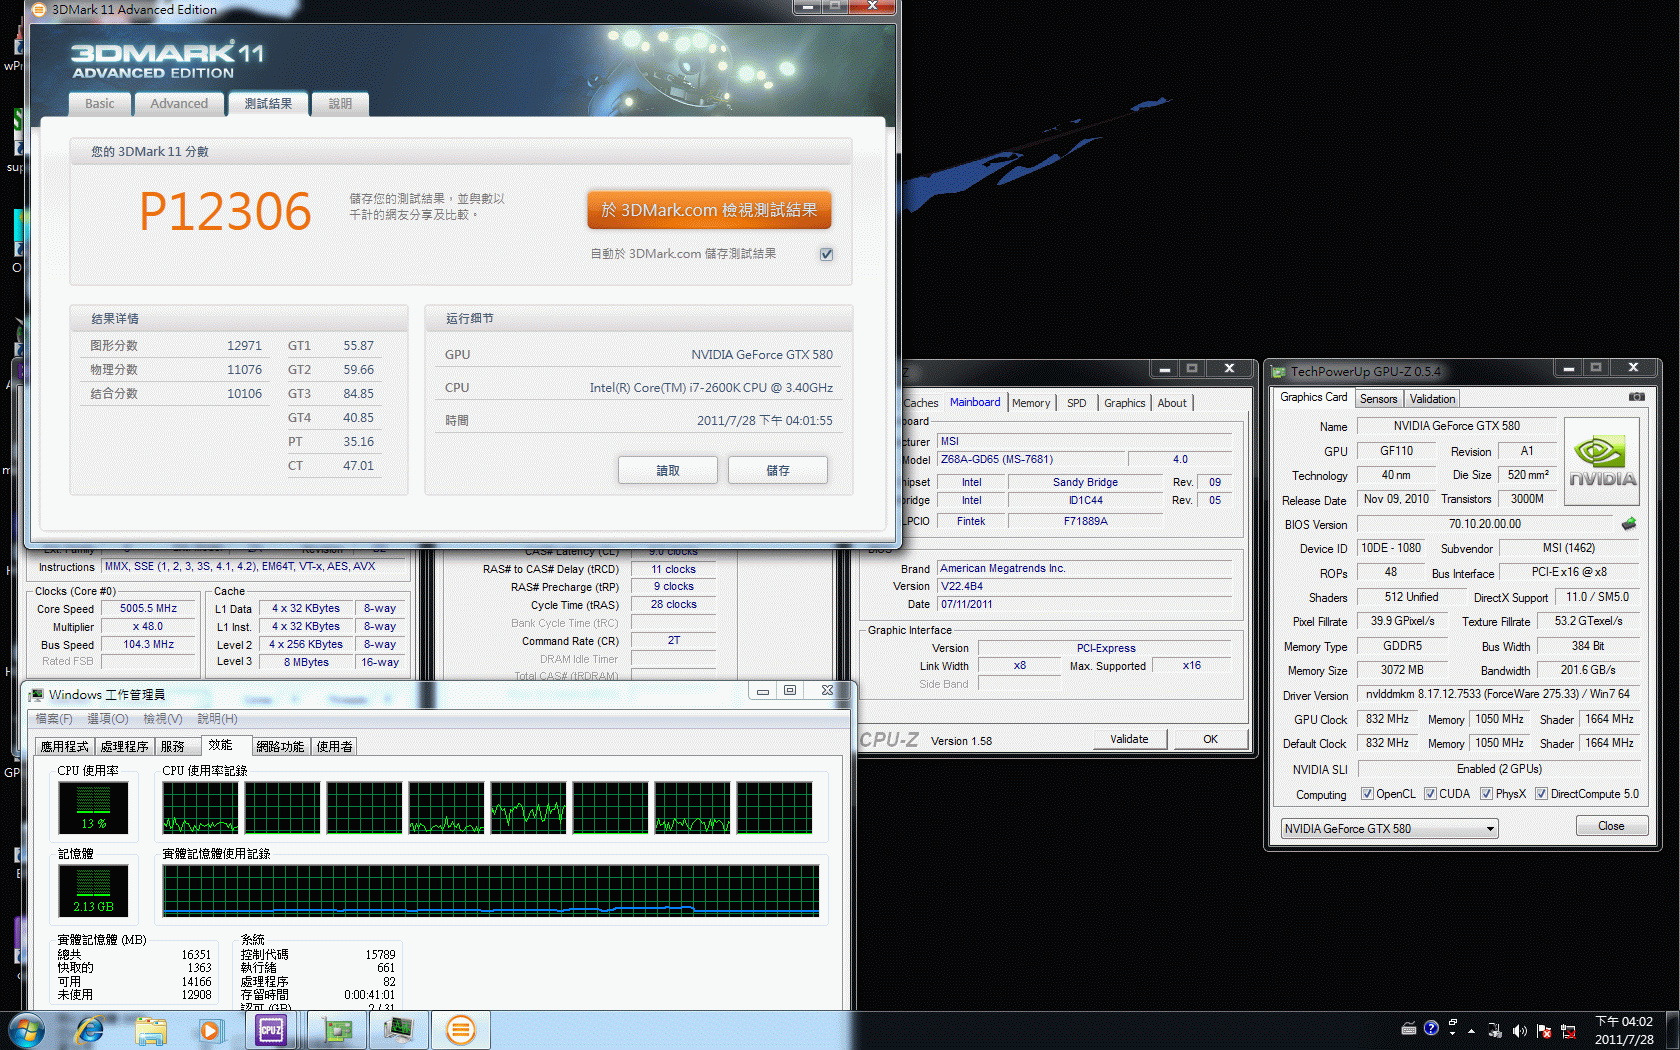The image size is (1680, 1050).
Task: Launch Internet Explorer from the taskbar
Action: click(x=90, y=1030)
